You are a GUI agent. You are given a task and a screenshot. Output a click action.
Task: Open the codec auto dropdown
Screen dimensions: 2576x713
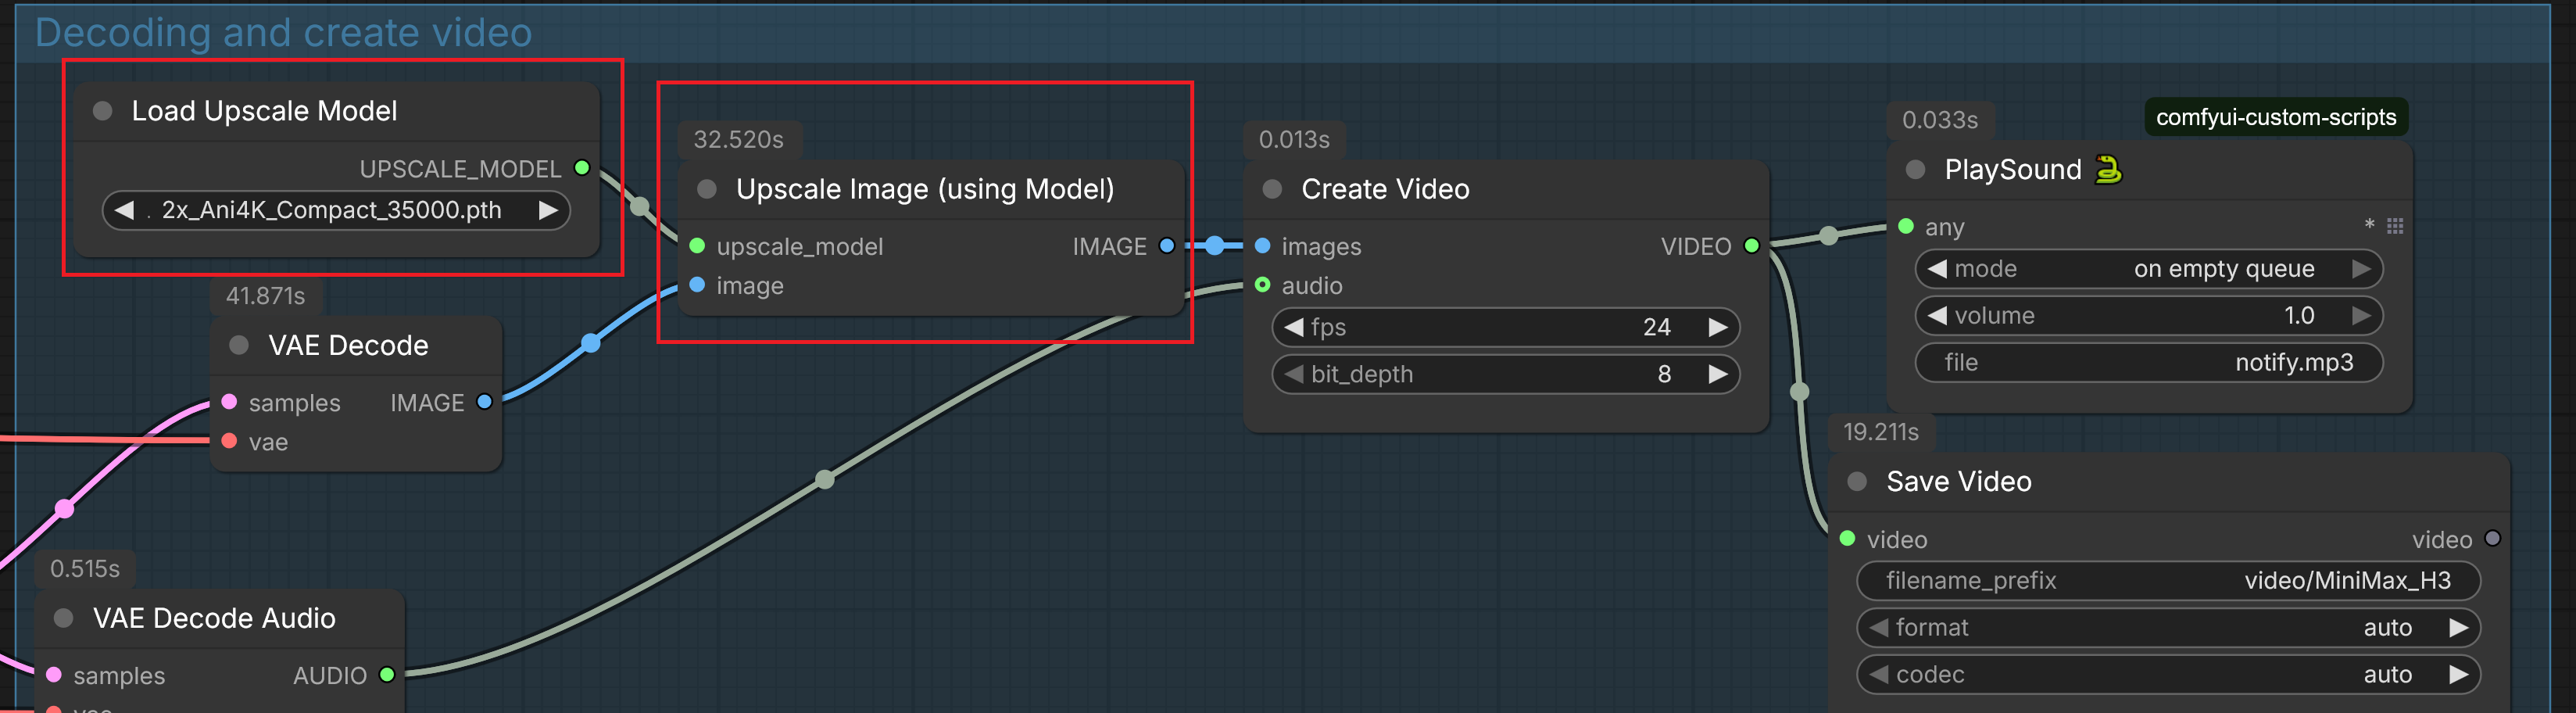click(x=2168, y=674)
